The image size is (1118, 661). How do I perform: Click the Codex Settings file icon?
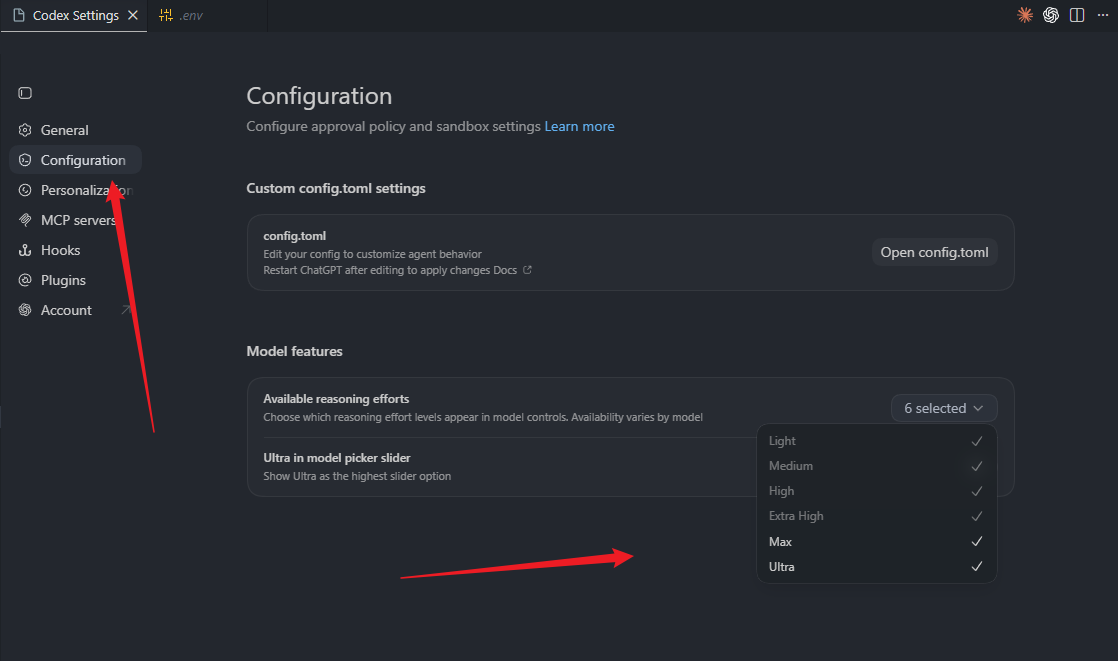[19, 15]
